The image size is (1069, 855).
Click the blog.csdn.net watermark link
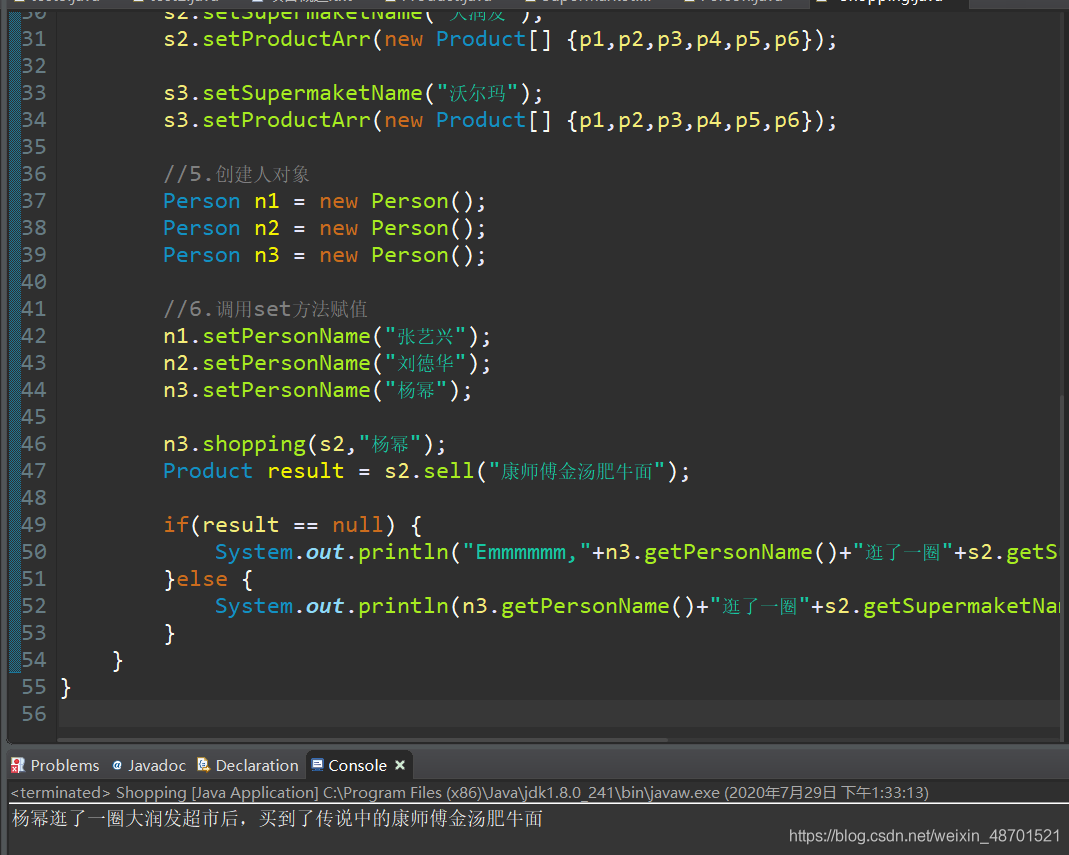pyautogui.click(x=924, y=836)
